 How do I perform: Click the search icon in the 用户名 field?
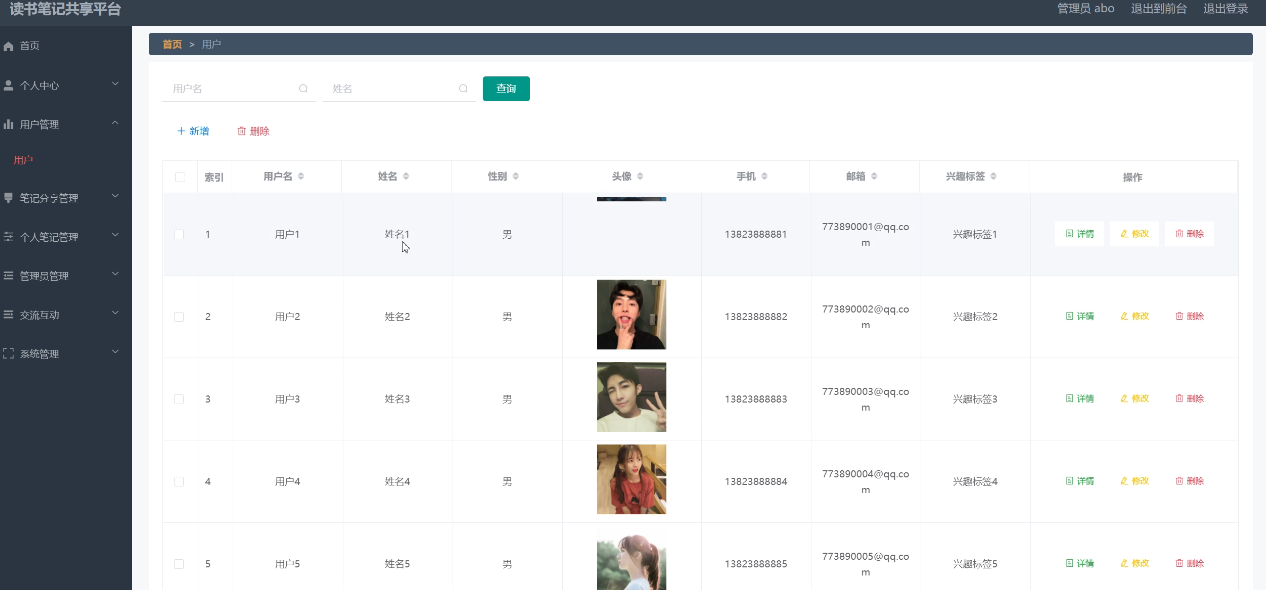click(303, 88)
